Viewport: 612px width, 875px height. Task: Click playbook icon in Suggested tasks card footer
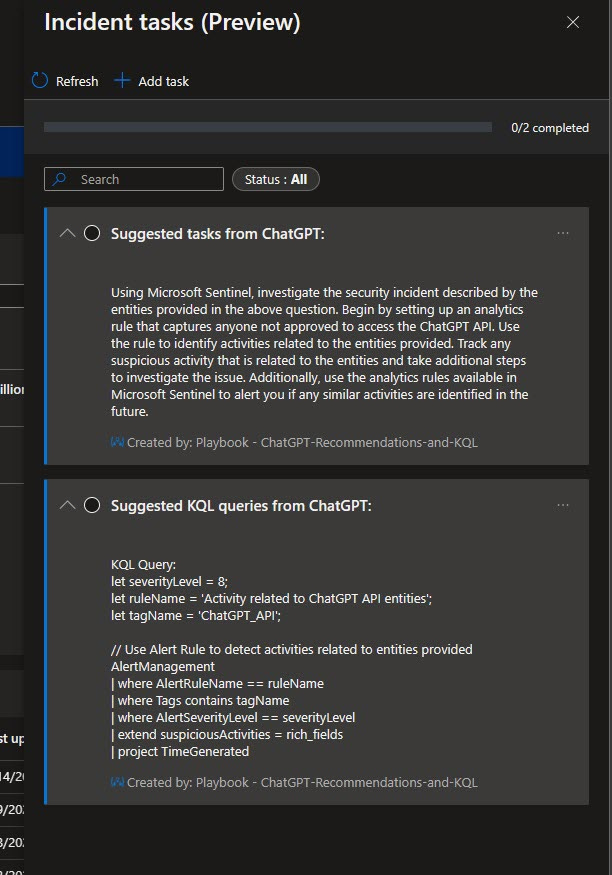click(x=117, y=443)
